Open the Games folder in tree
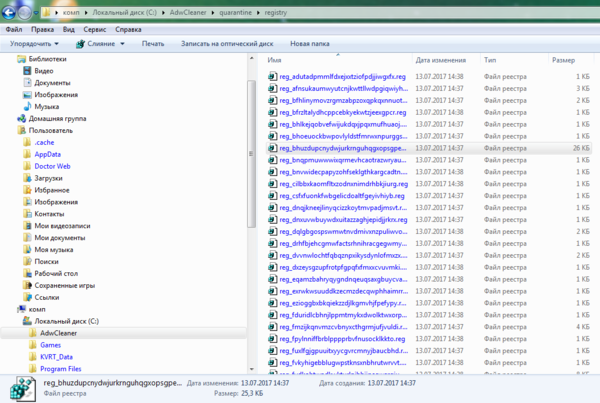Image resolution: width=600 pixels, height=403 pixels. click(51, 345)
